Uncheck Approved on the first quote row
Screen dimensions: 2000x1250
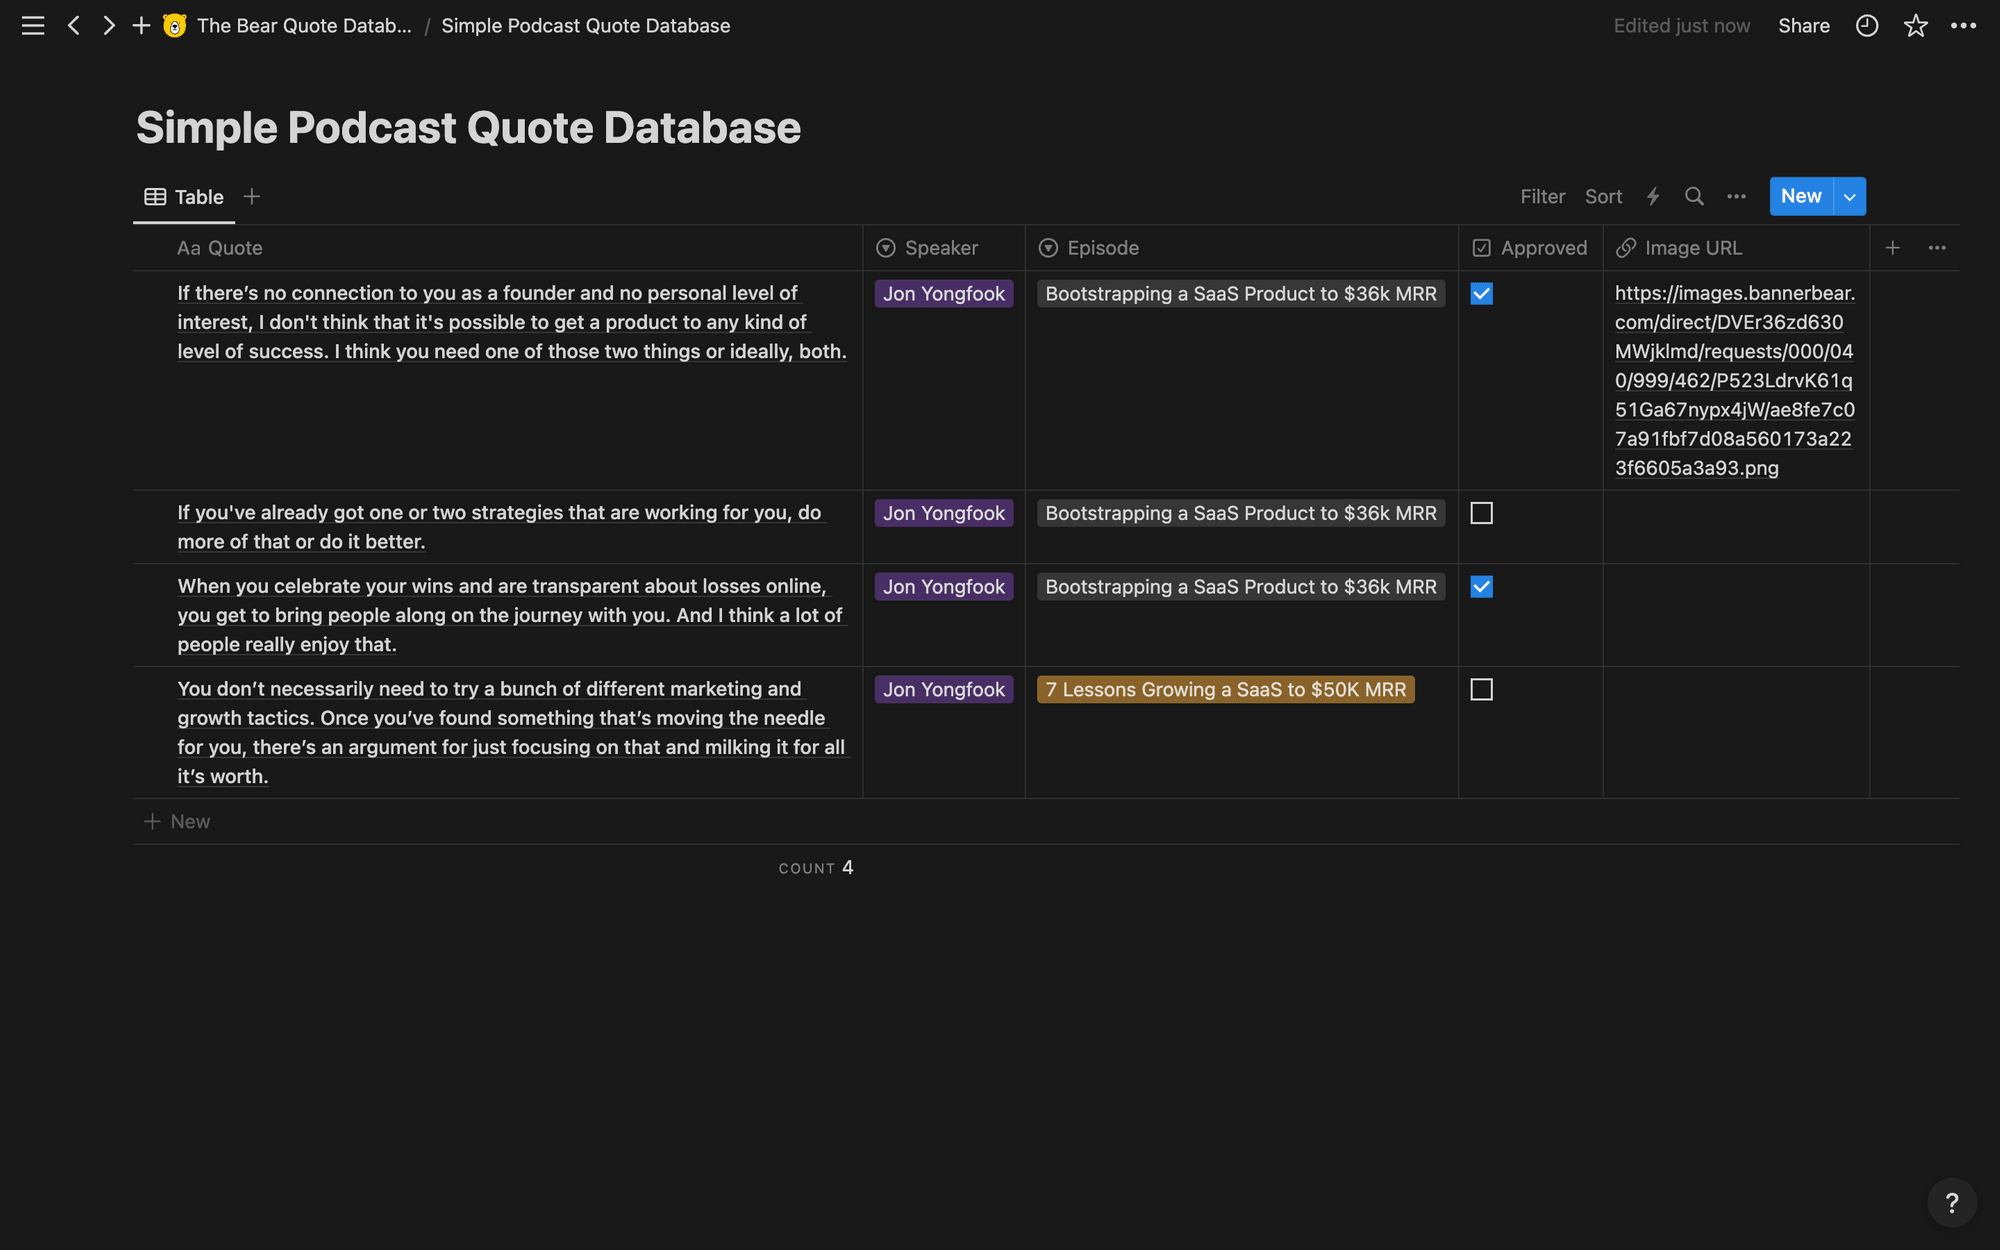[x=1481, y=293]
